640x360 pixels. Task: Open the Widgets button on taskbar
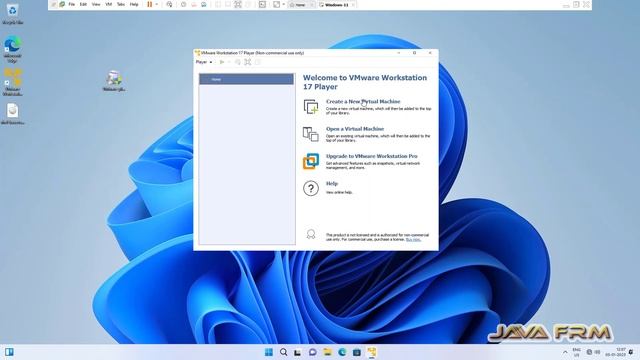point(9,352)
